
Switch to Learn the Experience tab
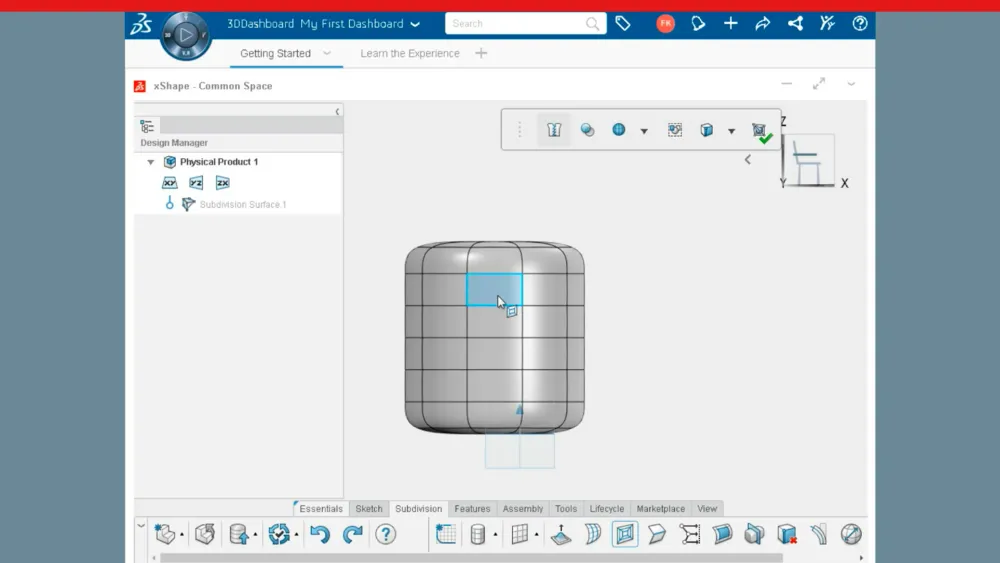[x=410, y=54]
